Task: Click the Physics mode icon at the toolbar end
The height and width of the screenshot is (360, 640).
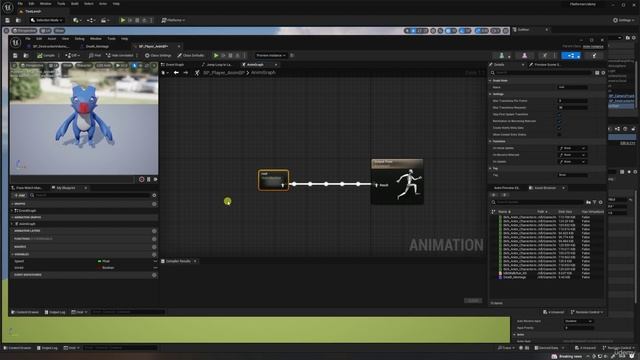Action: (x=594, y=56)
